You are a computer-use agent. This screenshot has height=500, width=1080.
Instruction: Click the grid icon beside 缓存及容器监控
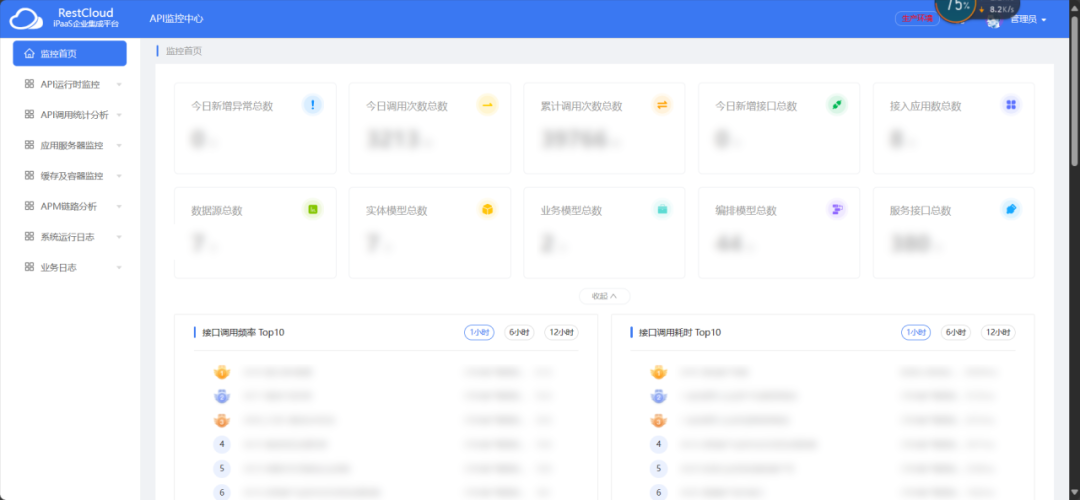29,176
